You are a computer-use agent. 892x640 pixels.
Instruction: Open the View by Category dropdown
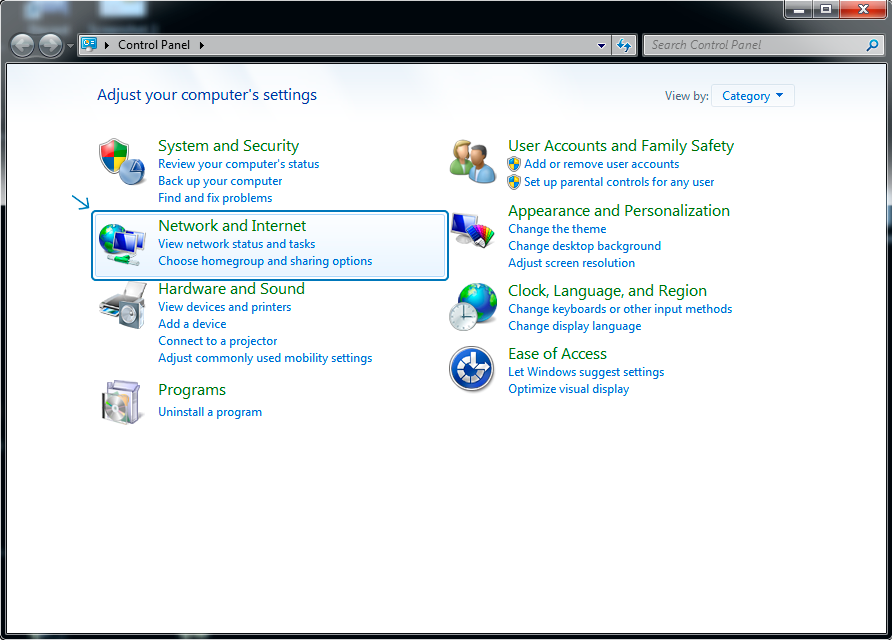[x=753, y=96]
